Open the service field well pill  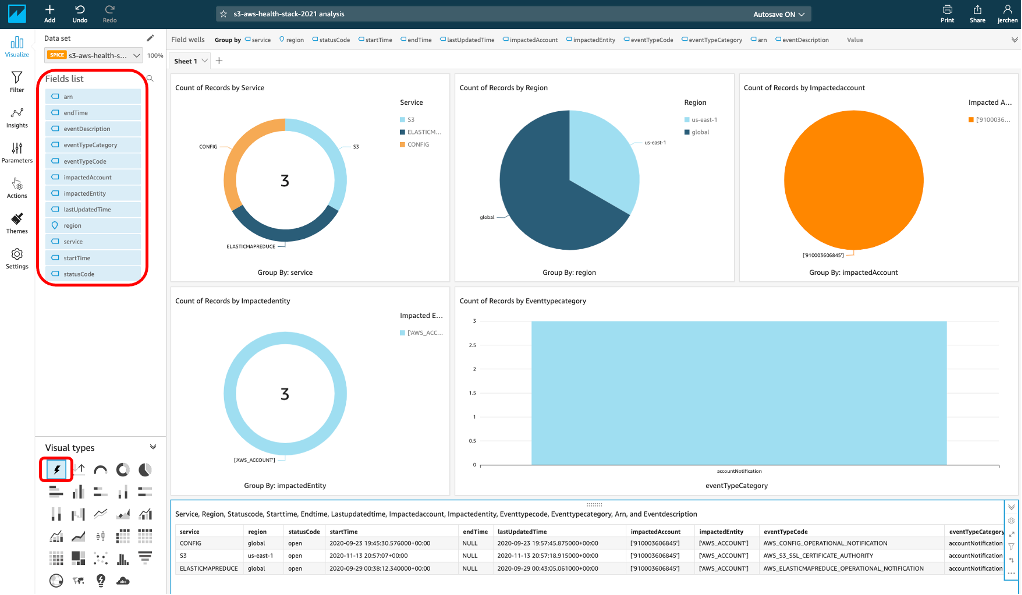click(x=257, y=40)
